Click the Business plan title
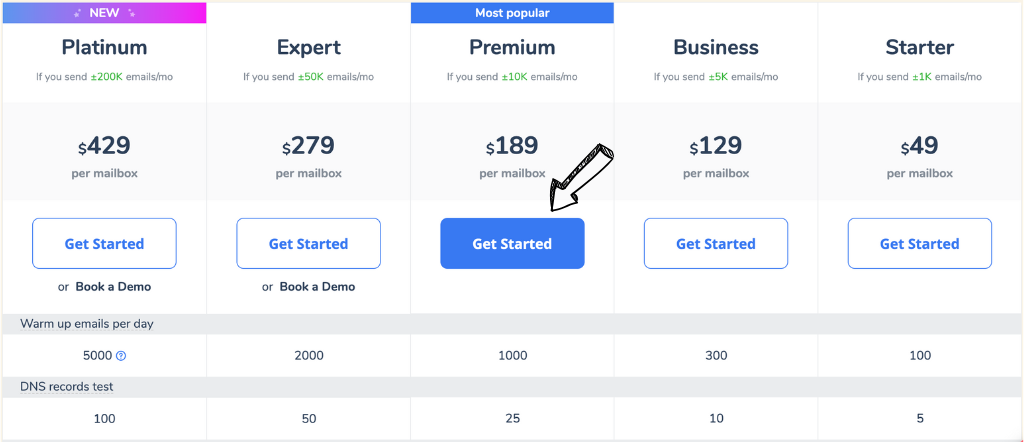Screen dimensions: 1024x442 [716, 48]
